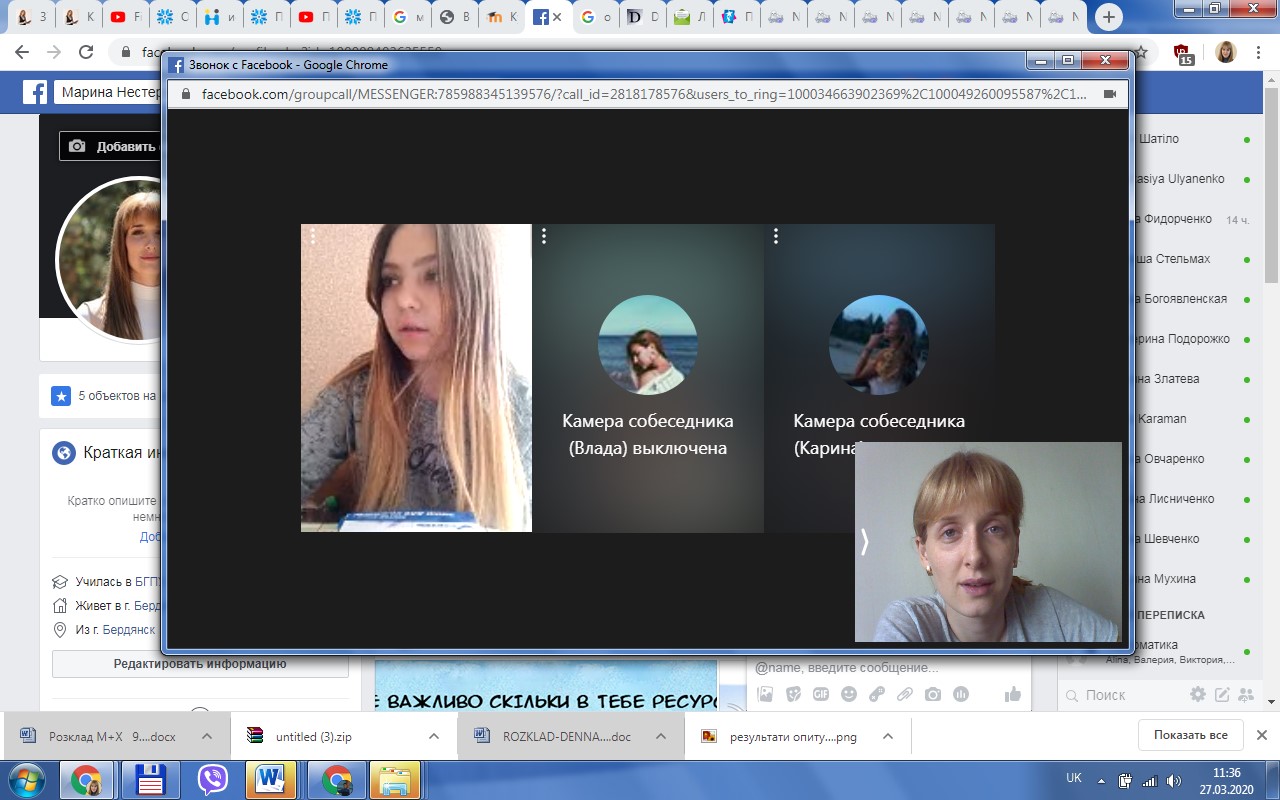This screenshot has width=1280, height=800.
Task: Open options menu for Карина's call tile
Action: 776,236
